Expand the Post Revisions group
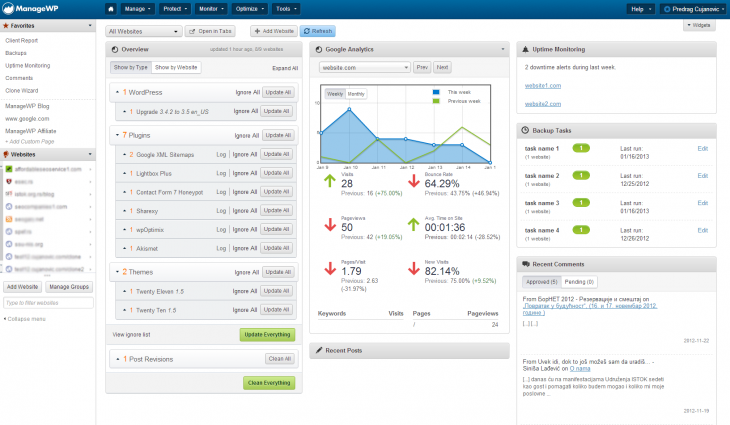This screenshot has width=730, height=425. (x=117, y=359)
